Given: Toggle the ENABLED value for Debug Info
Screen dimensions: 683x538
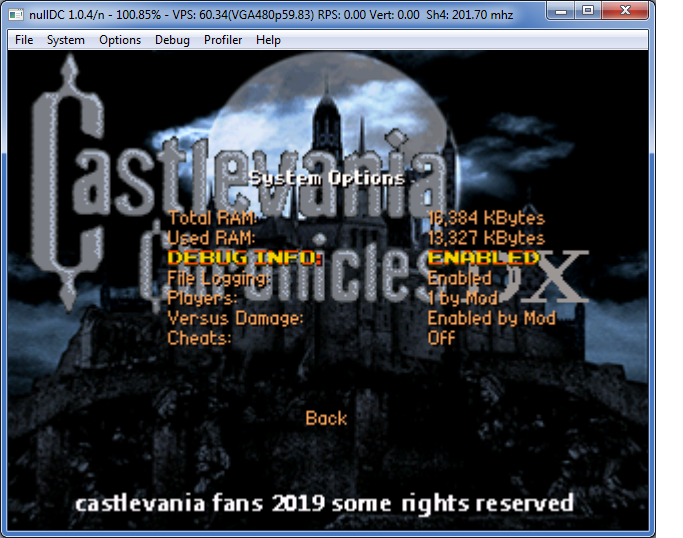Looking at the screenshot, I should [x=484, y=258].
